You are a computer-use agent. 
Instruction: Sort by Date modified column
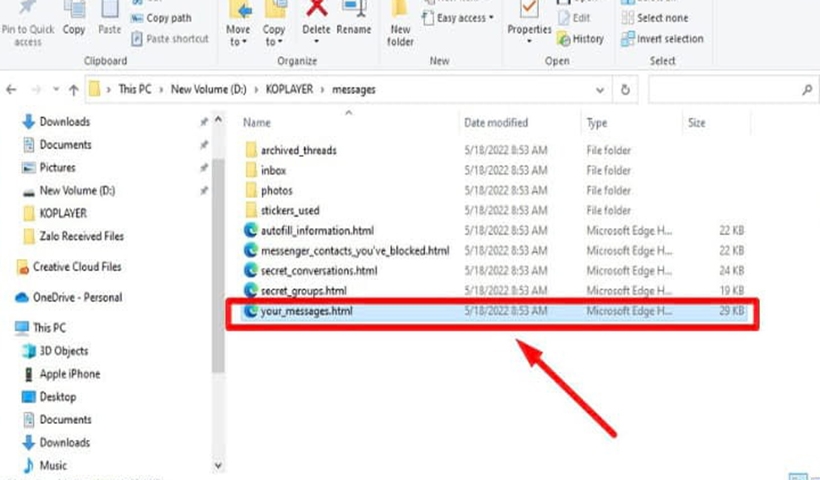tap(496, 123)
